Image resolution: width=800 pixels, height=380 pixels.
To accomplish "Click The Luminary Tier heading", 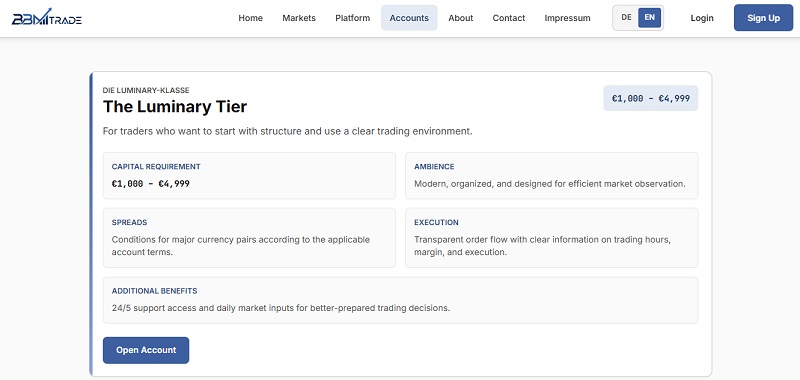I will tap(175, 107).
